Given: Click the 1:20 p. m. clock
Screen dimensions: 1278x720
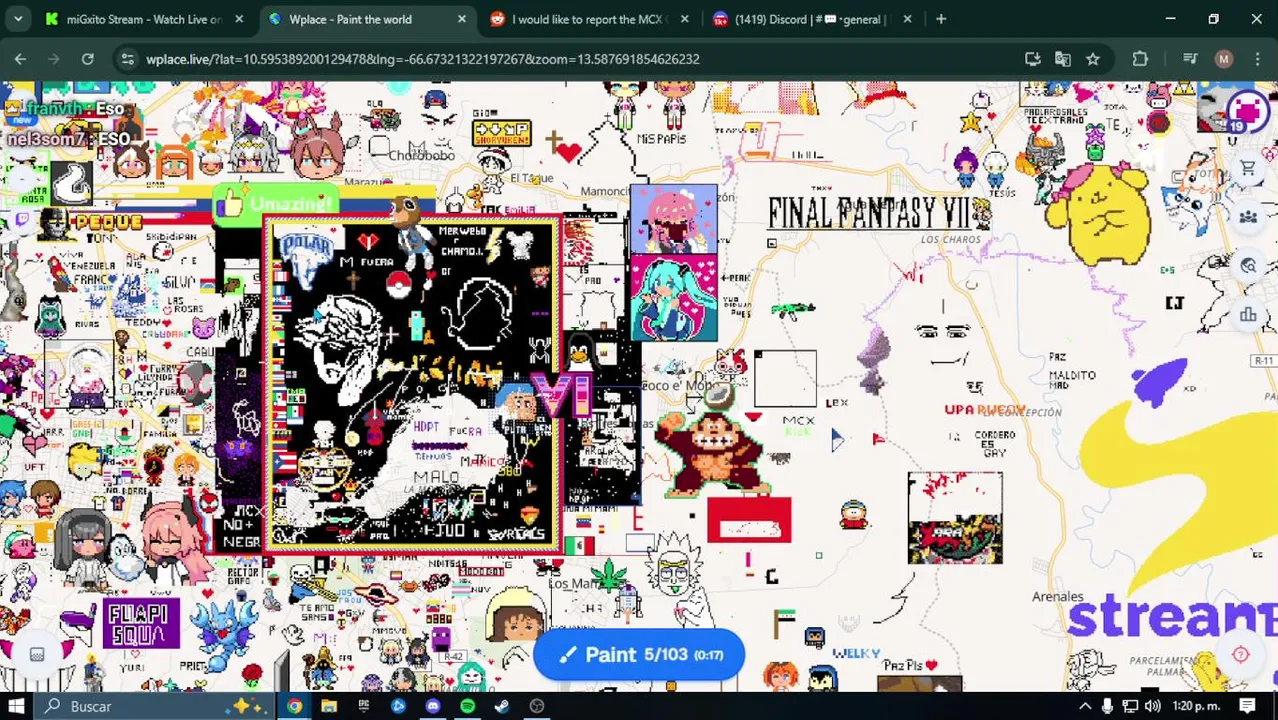Looking at the screenshot, I should click(1195, 707).
